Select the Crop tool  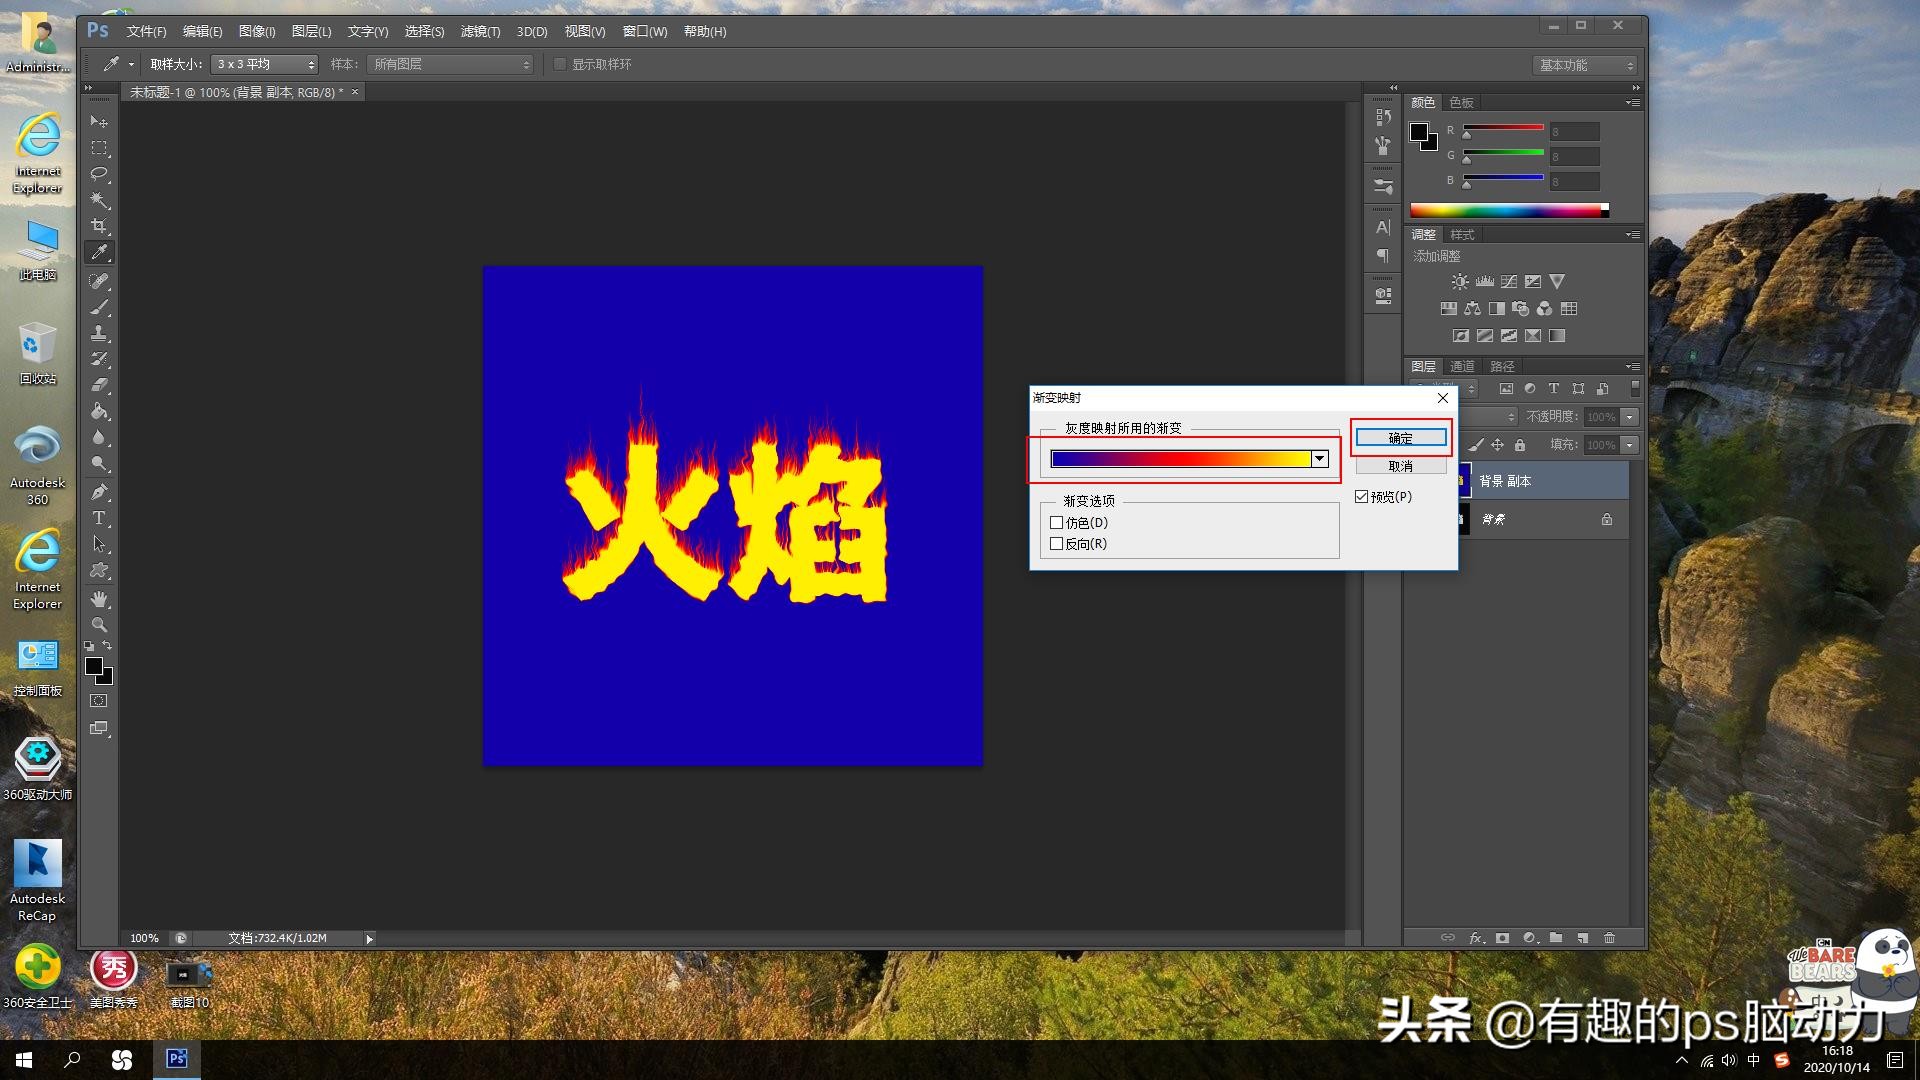point(99,226)
